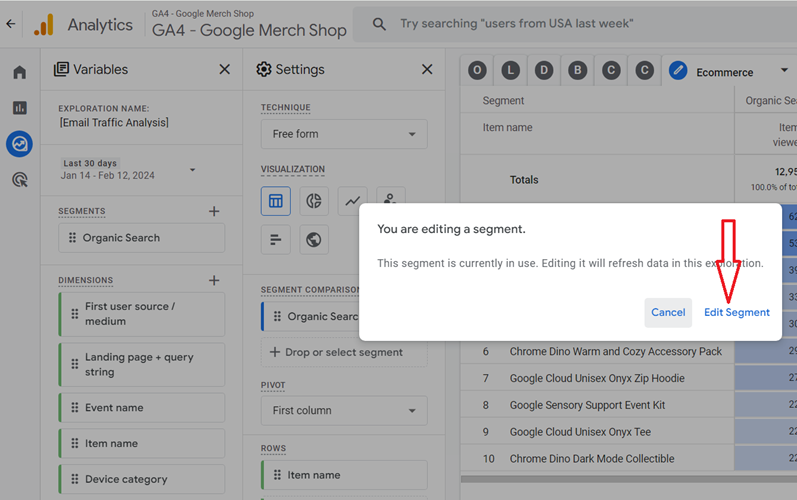
Task: Select Landing page + query string dimension
Action: [141, 364]
